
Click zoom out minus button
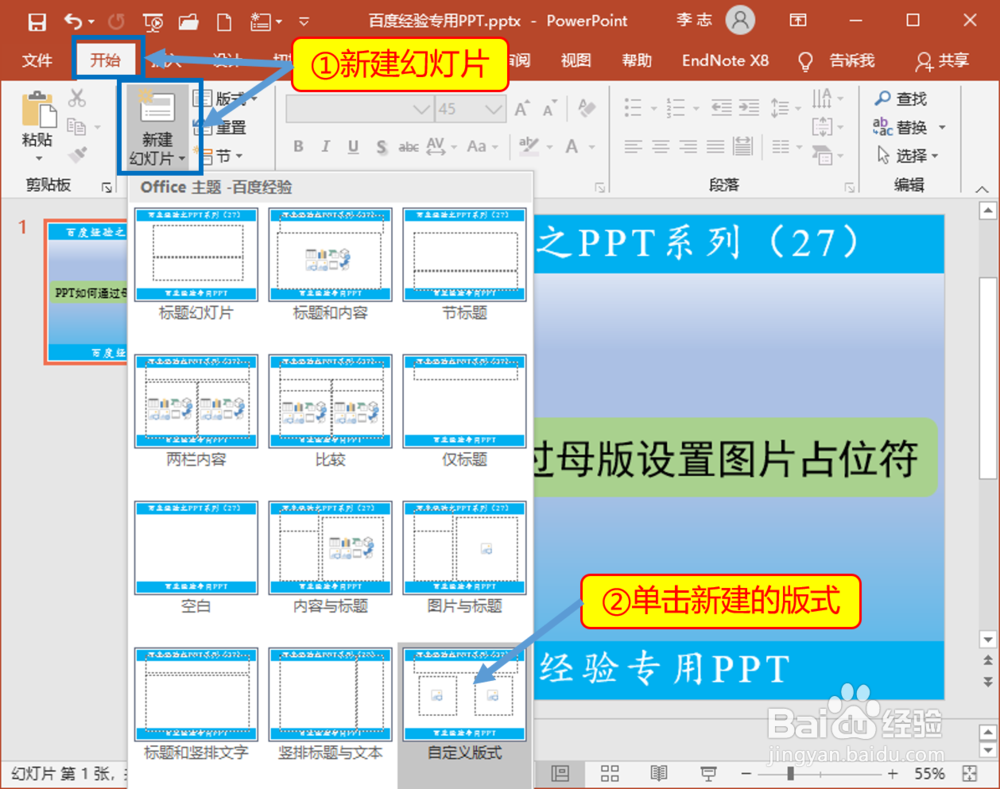pos(746,774)
